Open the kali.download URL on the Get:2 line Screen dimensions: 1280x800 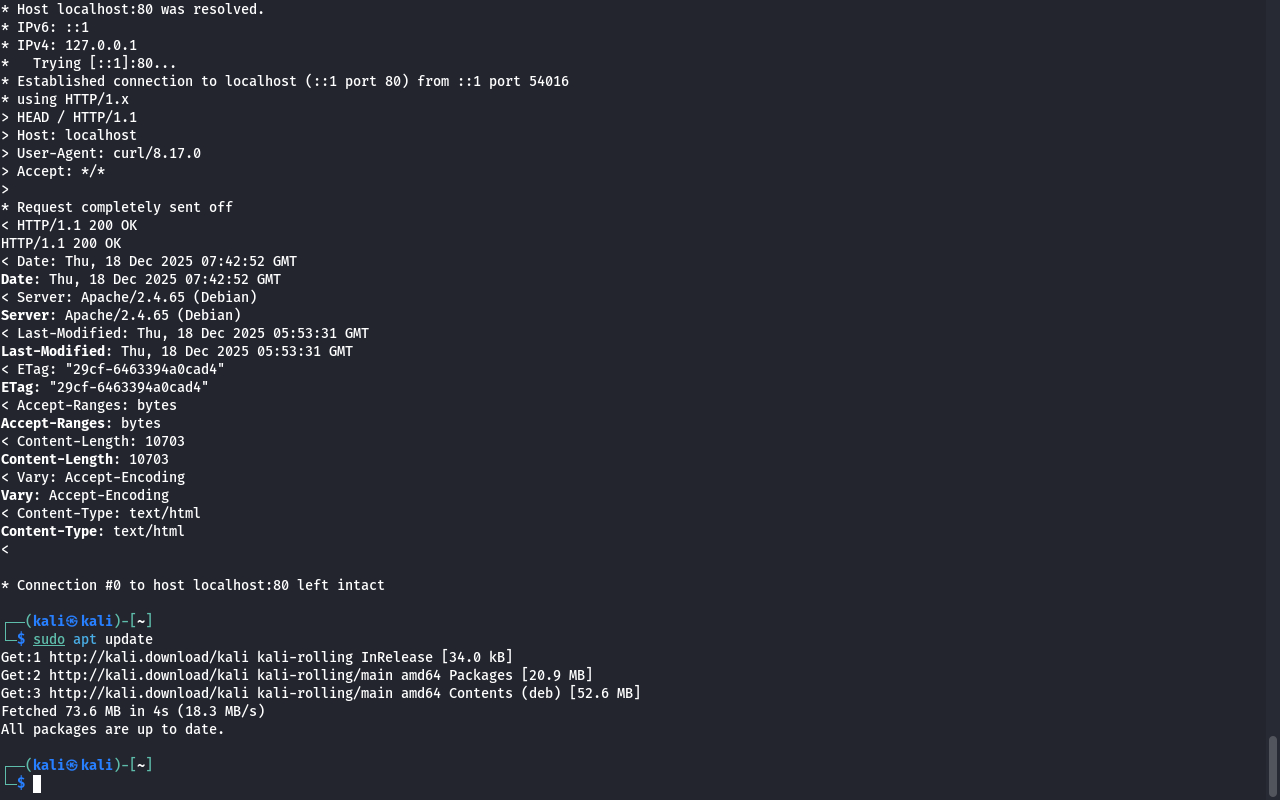(152, 675)
